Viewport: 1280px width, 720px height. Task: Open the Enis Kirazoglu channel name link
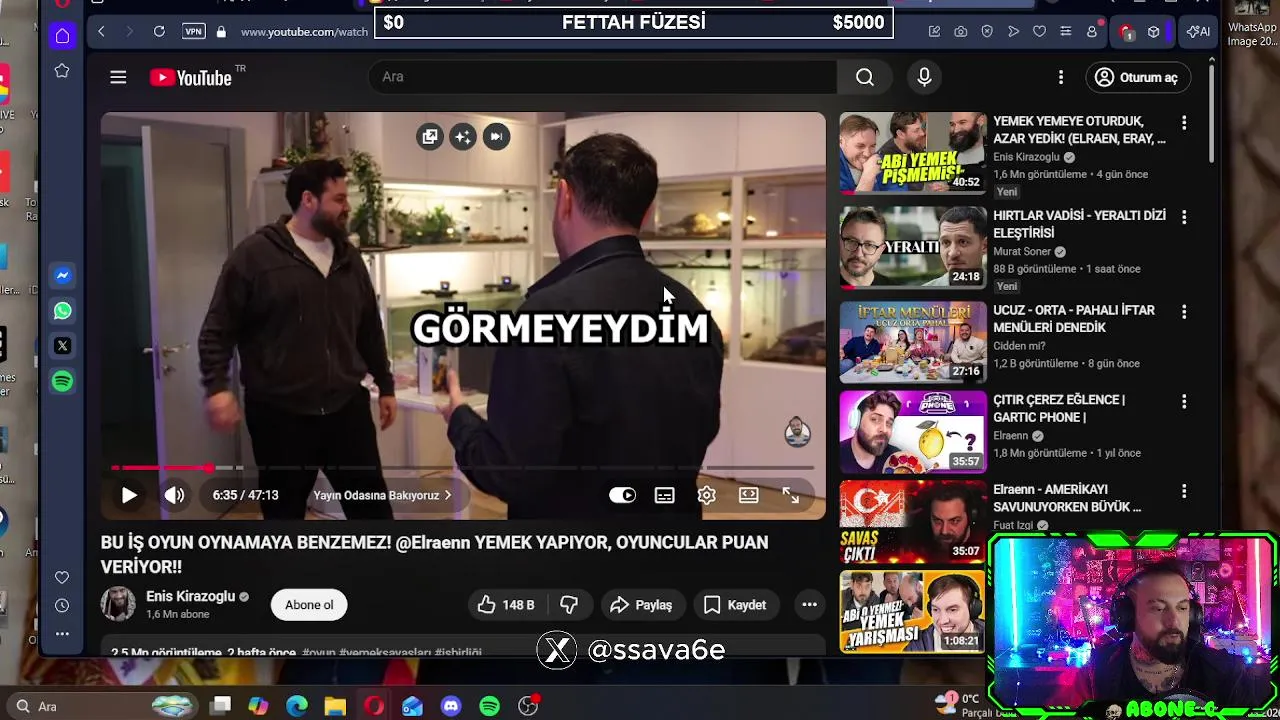190,596
